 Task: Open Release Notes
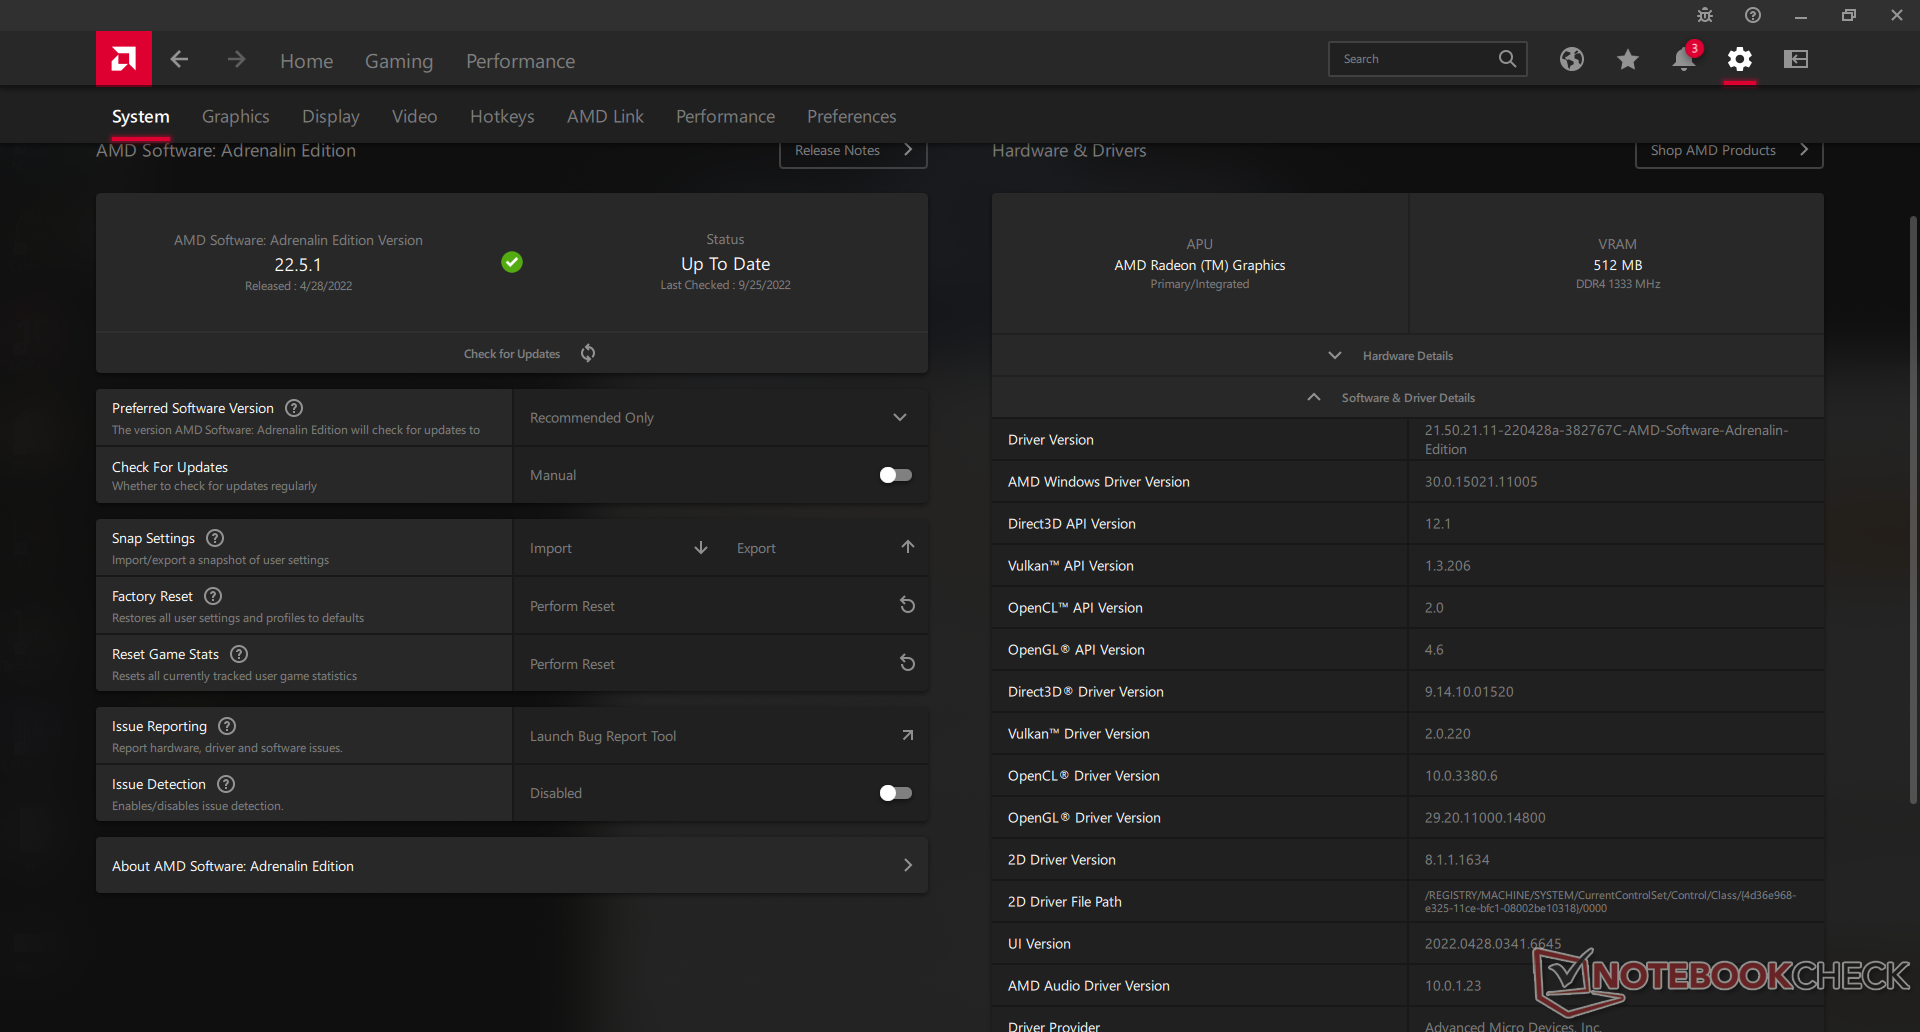click(x=853, y=151)
